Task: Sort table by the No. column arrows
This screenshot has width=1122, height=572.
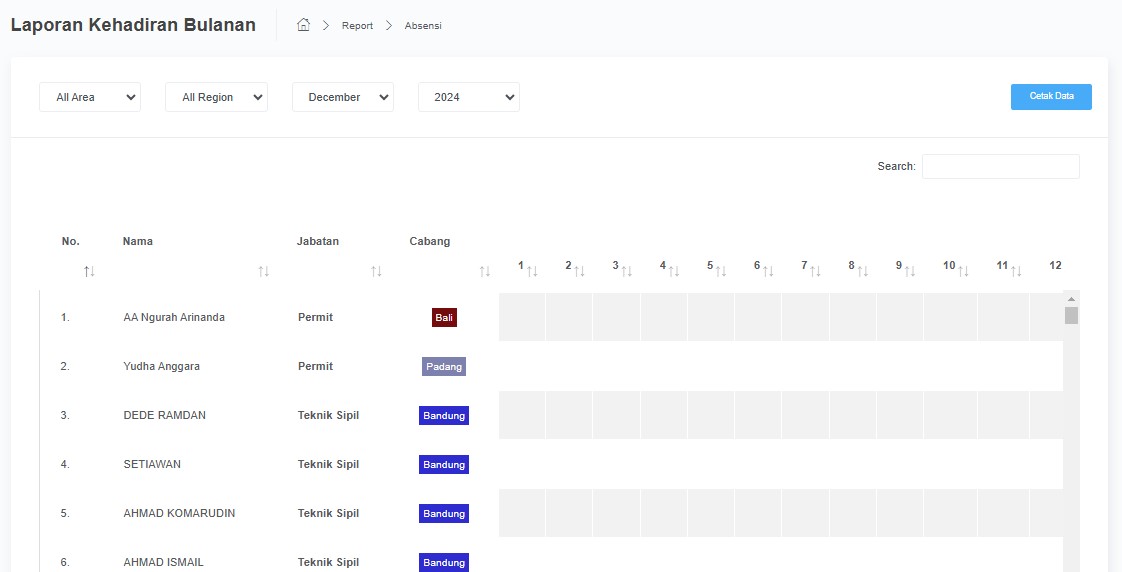Action: pyautogui.click(x=89, y=271)
